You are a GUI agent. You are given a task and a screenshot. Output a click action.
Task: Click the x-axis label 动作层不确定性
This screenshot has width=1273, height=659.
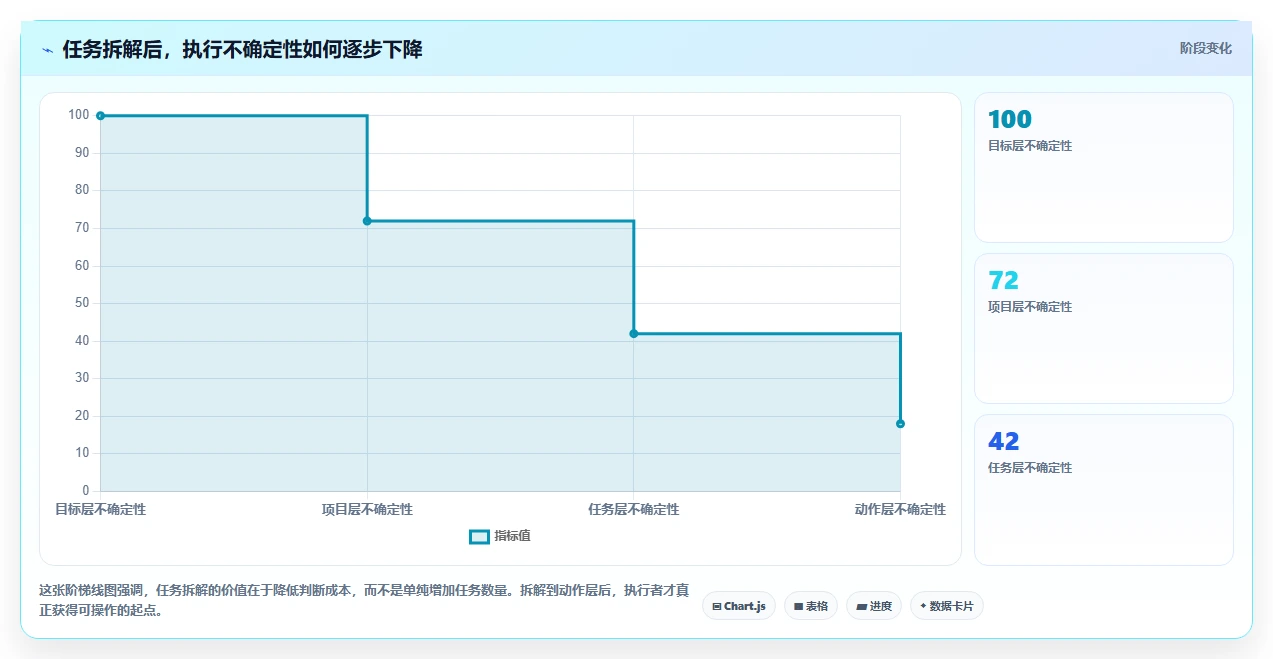(x=900, y=510)
